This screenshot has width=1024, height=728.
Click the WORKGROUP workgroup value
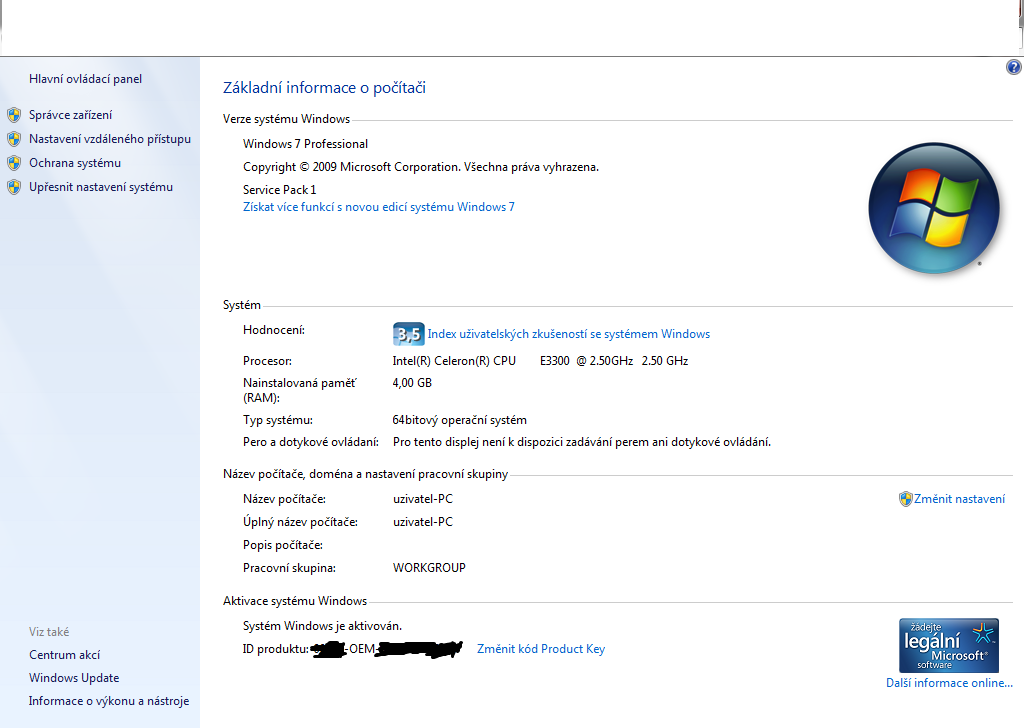coord(429,568)
